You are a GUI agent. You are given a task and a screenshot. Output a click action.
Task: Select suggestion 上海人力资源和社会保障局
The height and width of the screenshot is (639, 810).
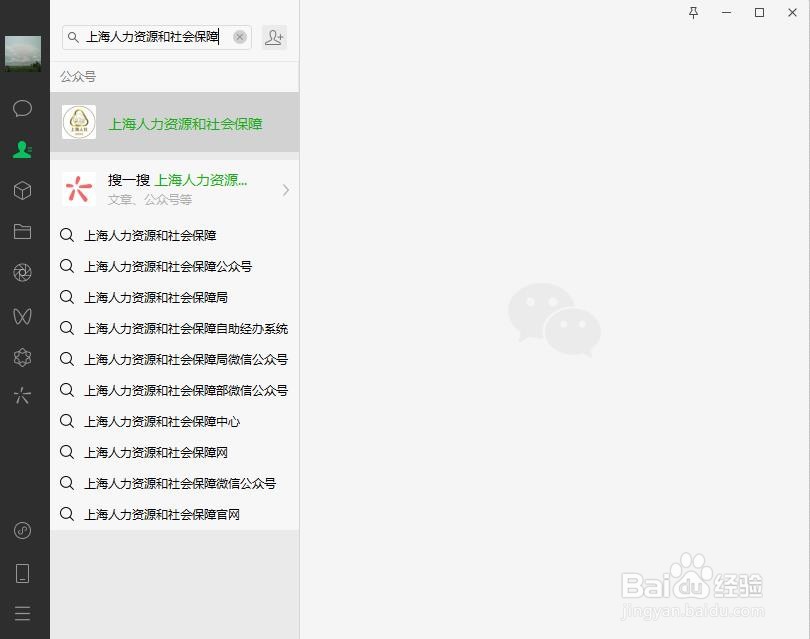(x=175, y=298)
